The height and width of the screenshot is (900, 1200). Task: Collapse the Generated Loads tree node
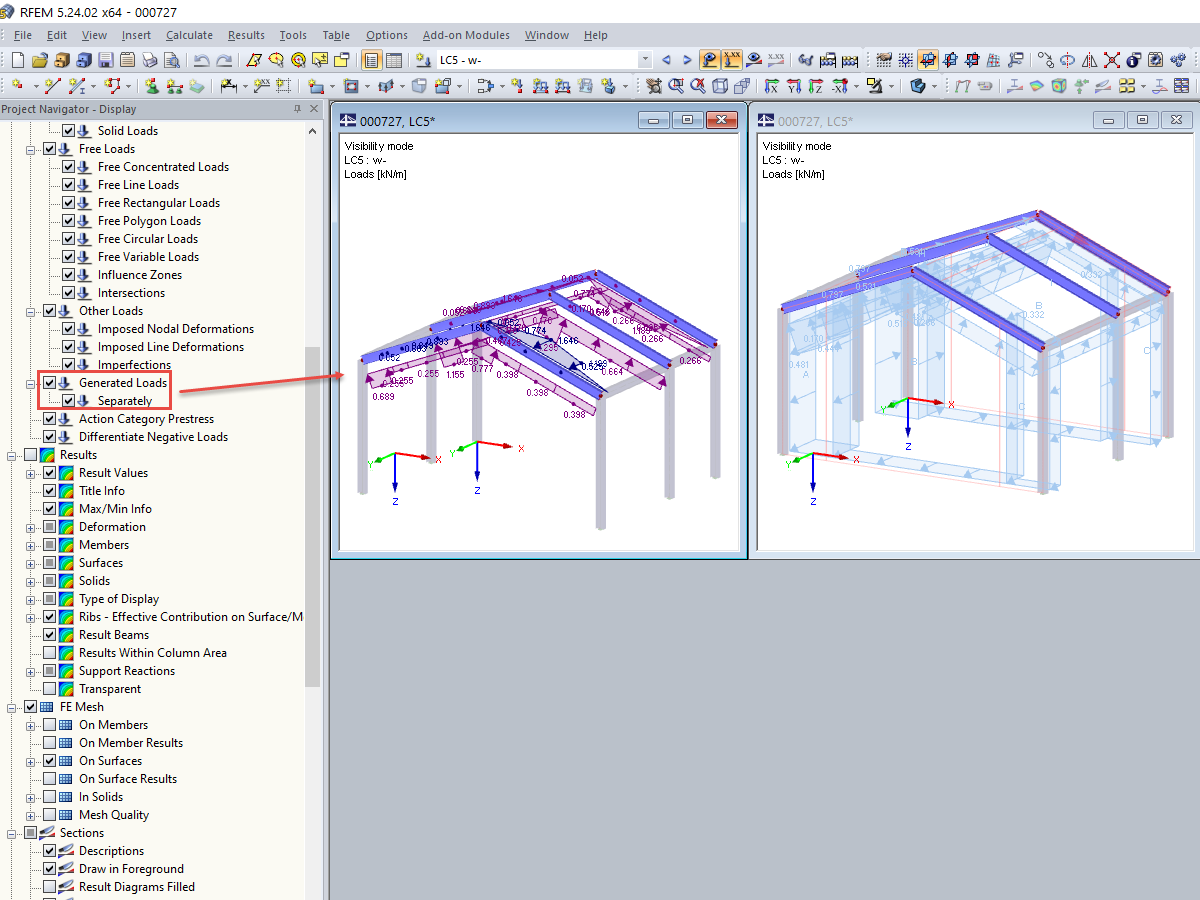pyautogui.click(x=31, y=383)
